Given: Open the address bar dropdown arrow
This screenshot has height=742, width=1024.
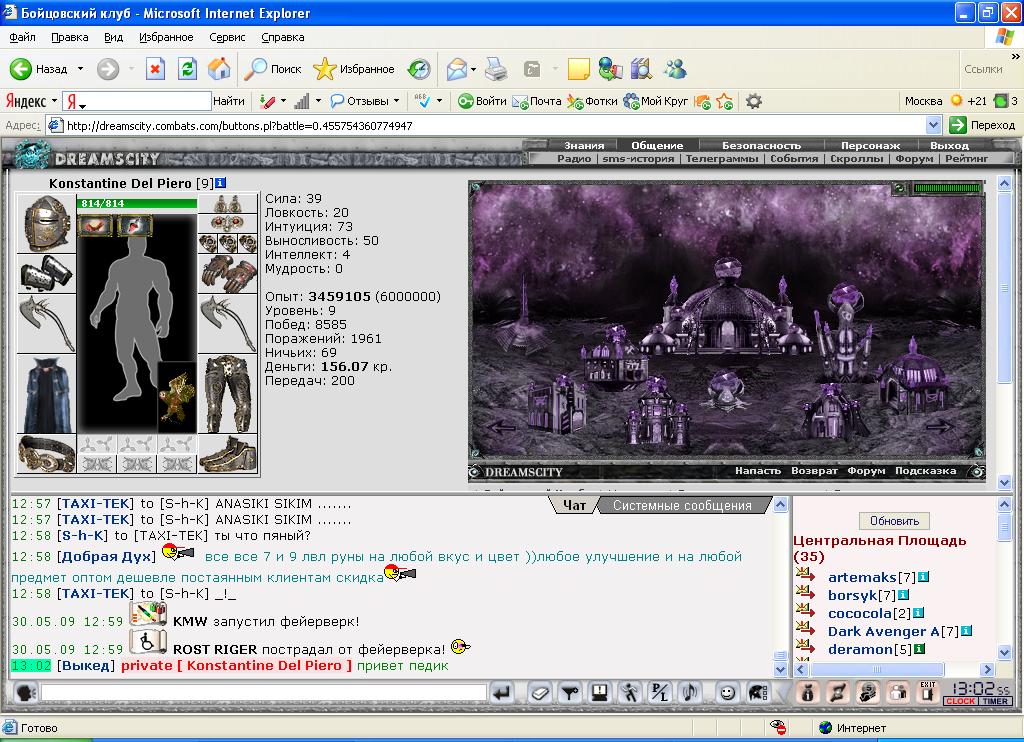Looking at the screenshot, I should coord(933,125).
